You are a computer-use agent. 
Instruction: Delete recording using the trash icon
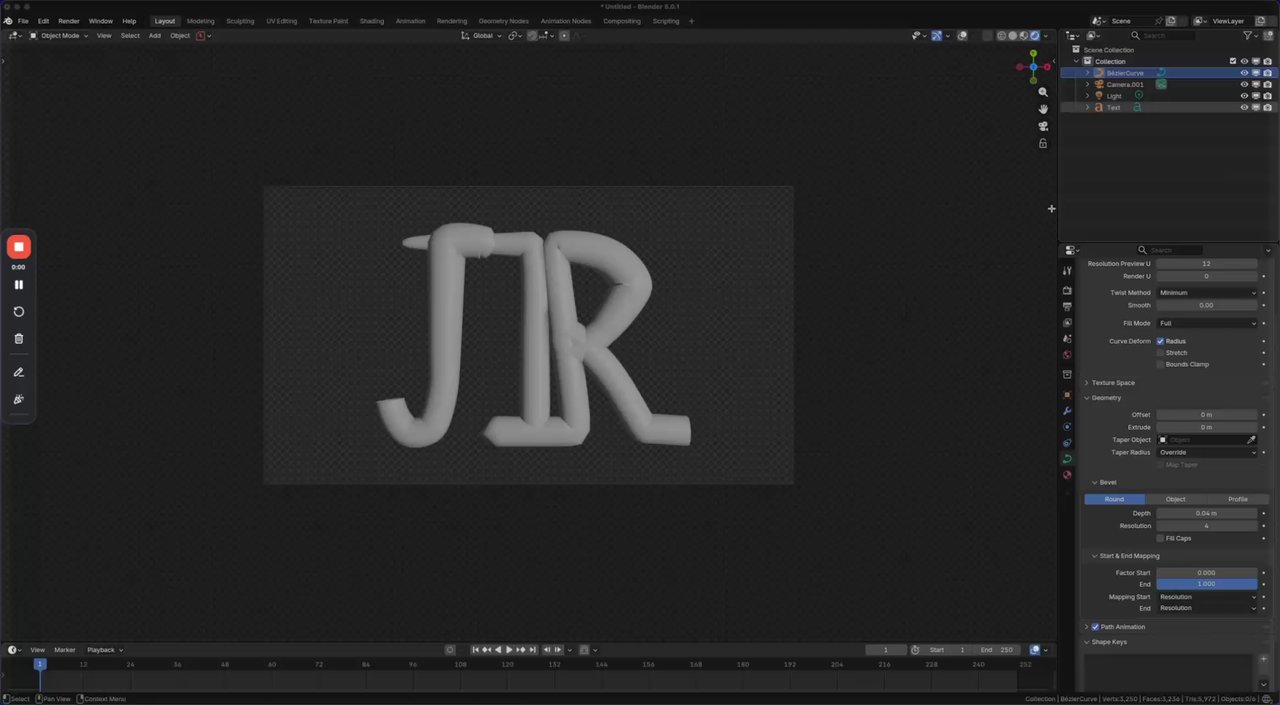19,339
